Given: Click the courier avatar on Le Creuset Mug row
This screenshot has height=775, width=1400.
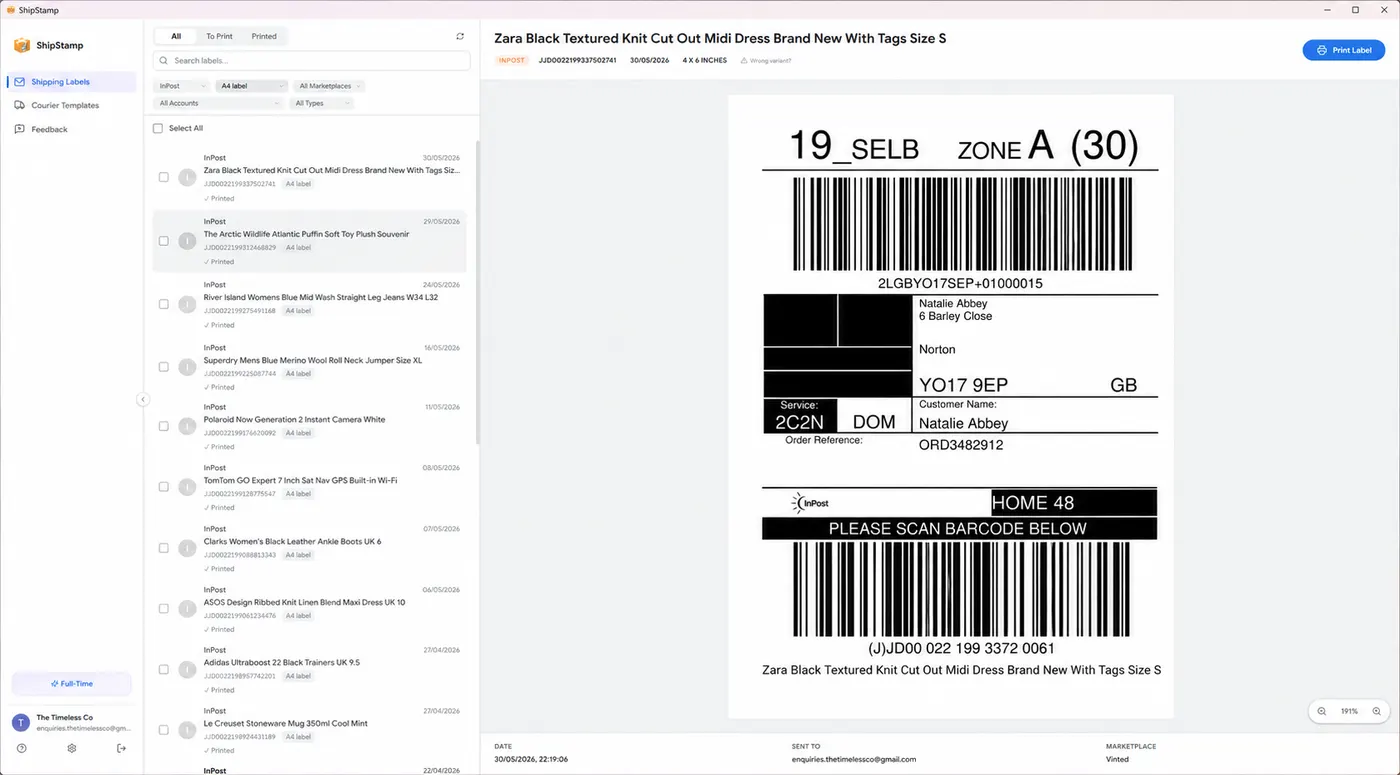Looking at the screenshot, I should tap(187, 730).
